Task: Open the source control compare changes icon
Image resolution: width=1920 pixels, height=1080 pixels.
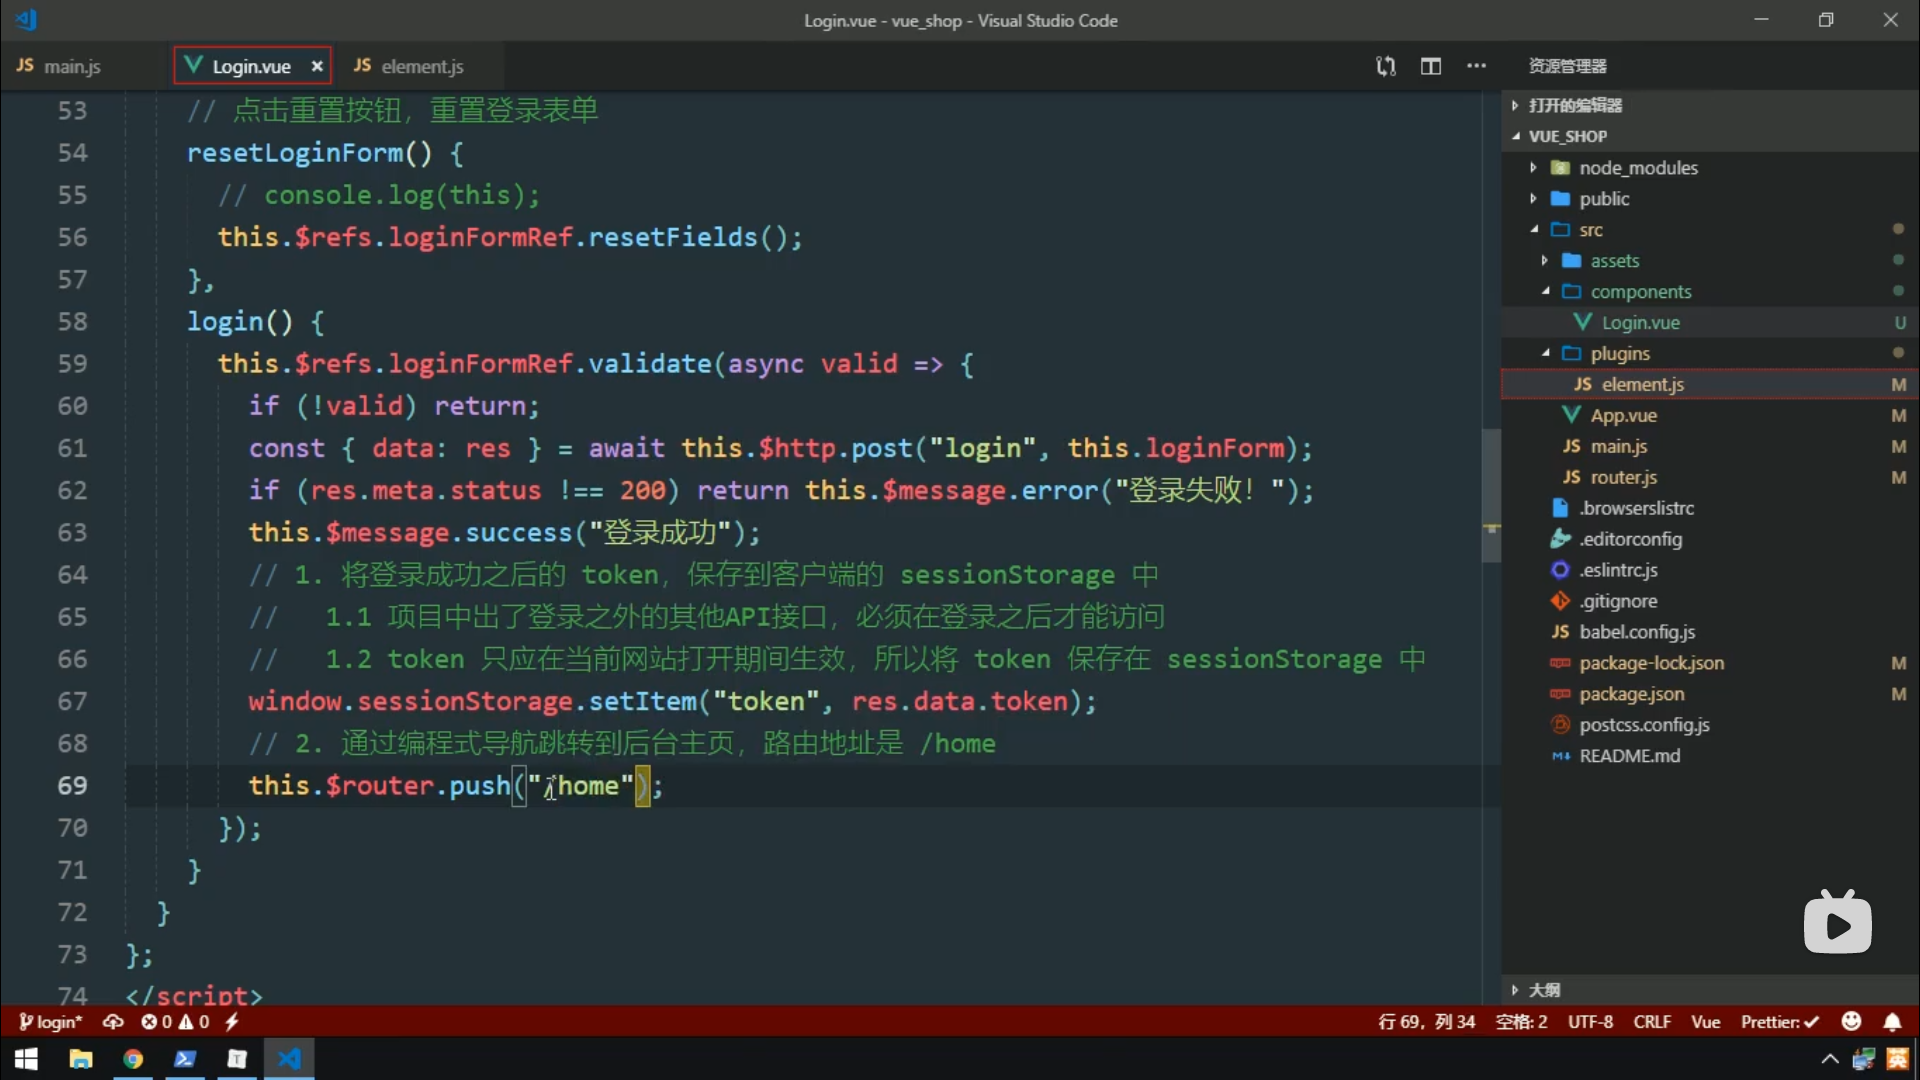Action: point(1385,66)
